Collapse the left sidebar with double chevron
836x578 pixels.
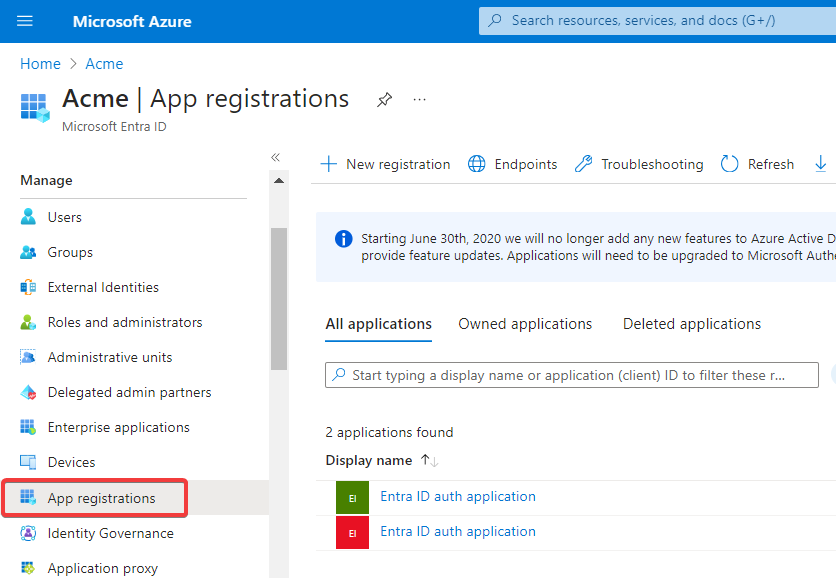pos(275,157)
